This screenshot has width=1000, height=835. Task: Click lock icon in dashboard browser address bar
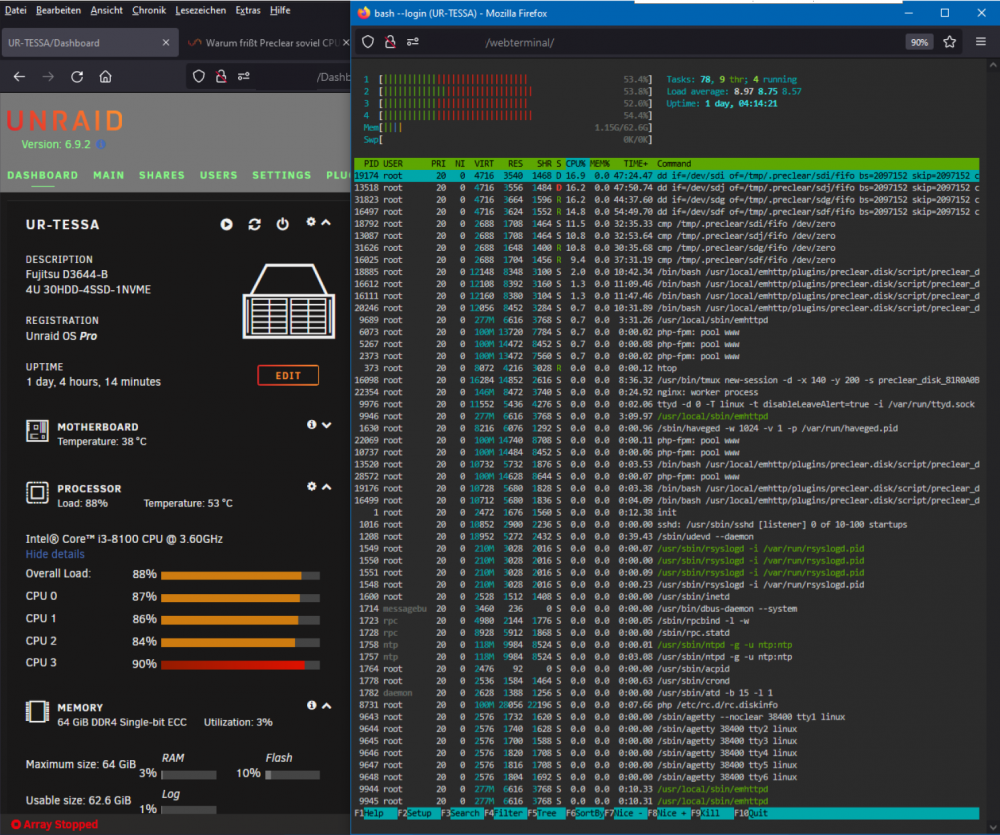[x=221, y=77]
